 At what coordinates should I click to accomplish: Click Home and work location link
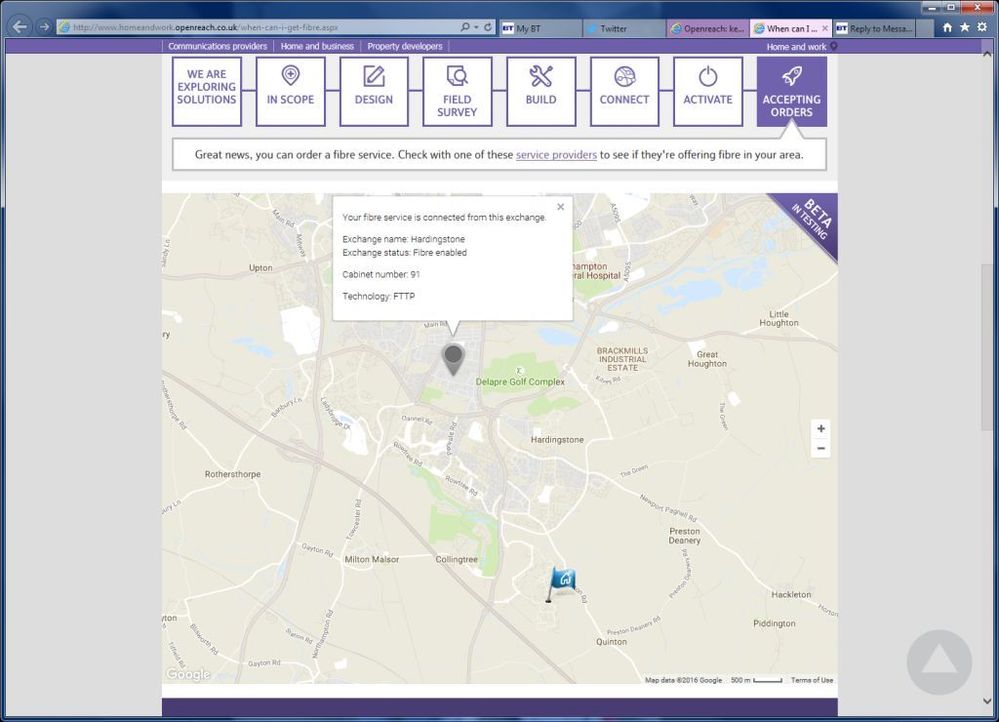click(x=801, y=47)
